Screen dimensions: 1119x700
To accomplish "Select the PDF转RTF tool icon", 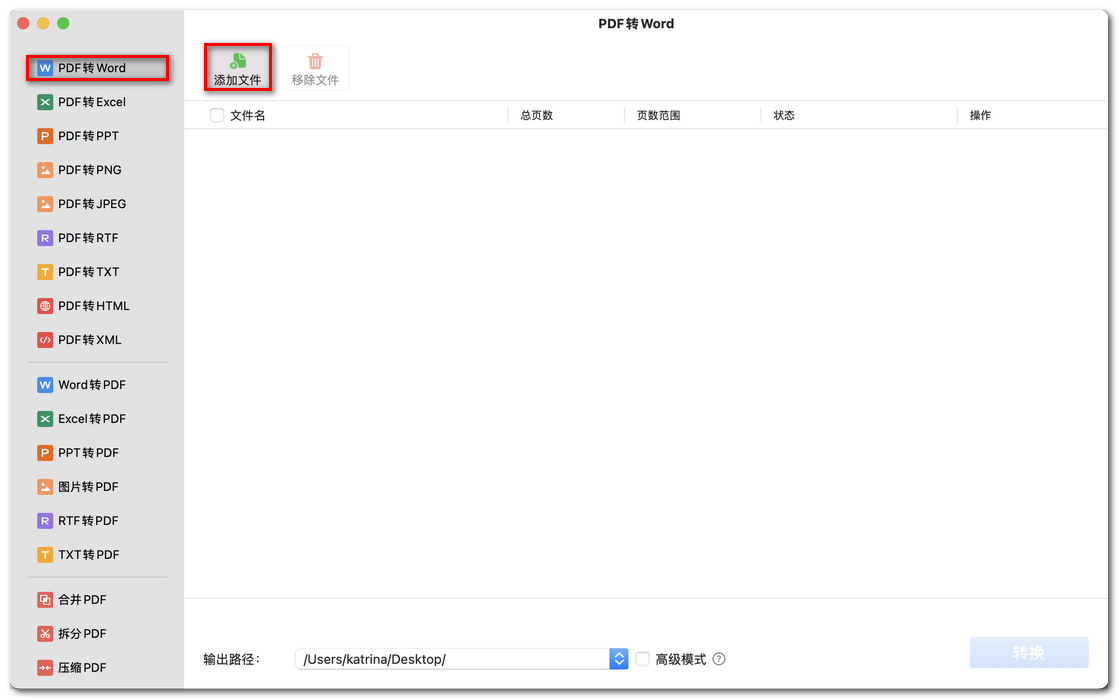I will [x=47, y=237].
